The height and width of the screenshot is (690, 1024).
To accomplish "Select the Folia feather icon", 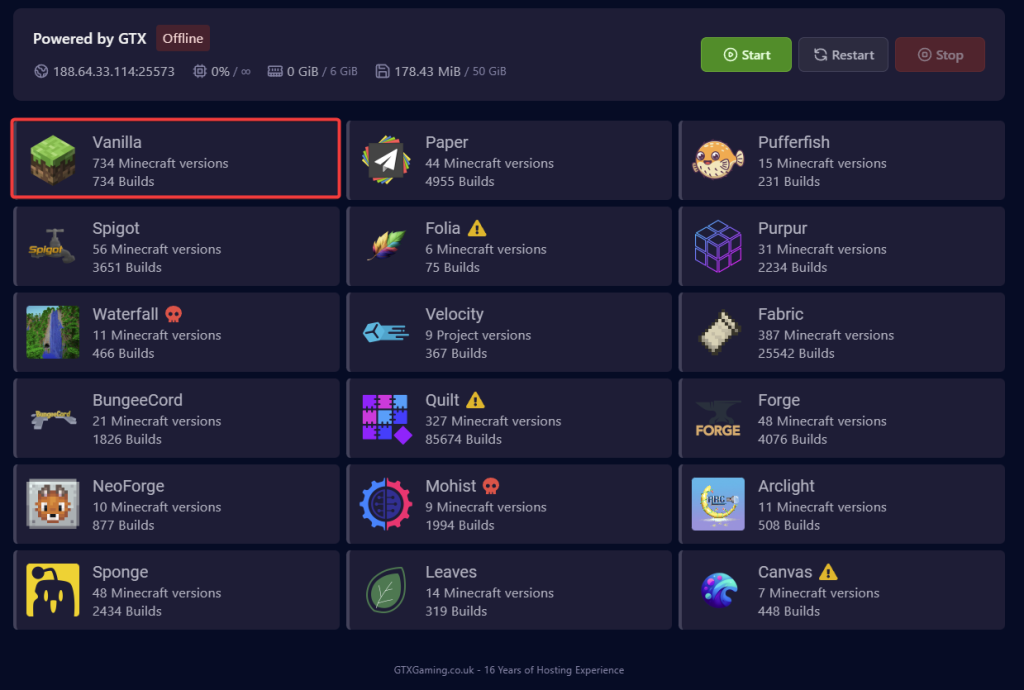I will (386, 247).
